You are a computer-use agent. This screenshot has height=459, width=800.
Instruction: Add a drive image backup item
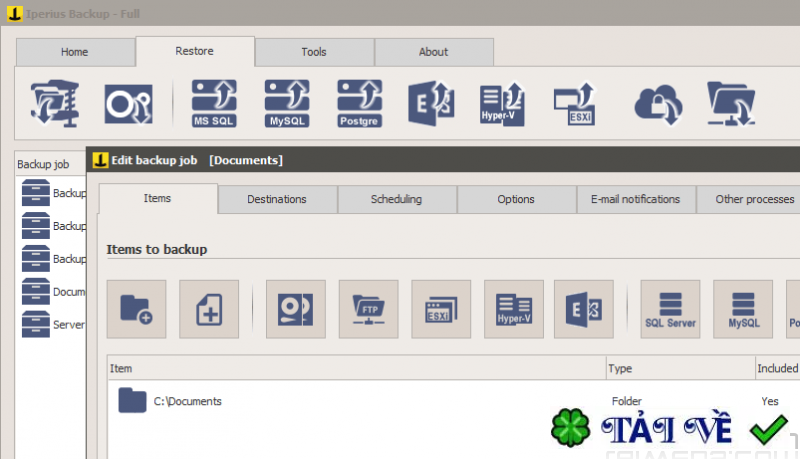295,309
